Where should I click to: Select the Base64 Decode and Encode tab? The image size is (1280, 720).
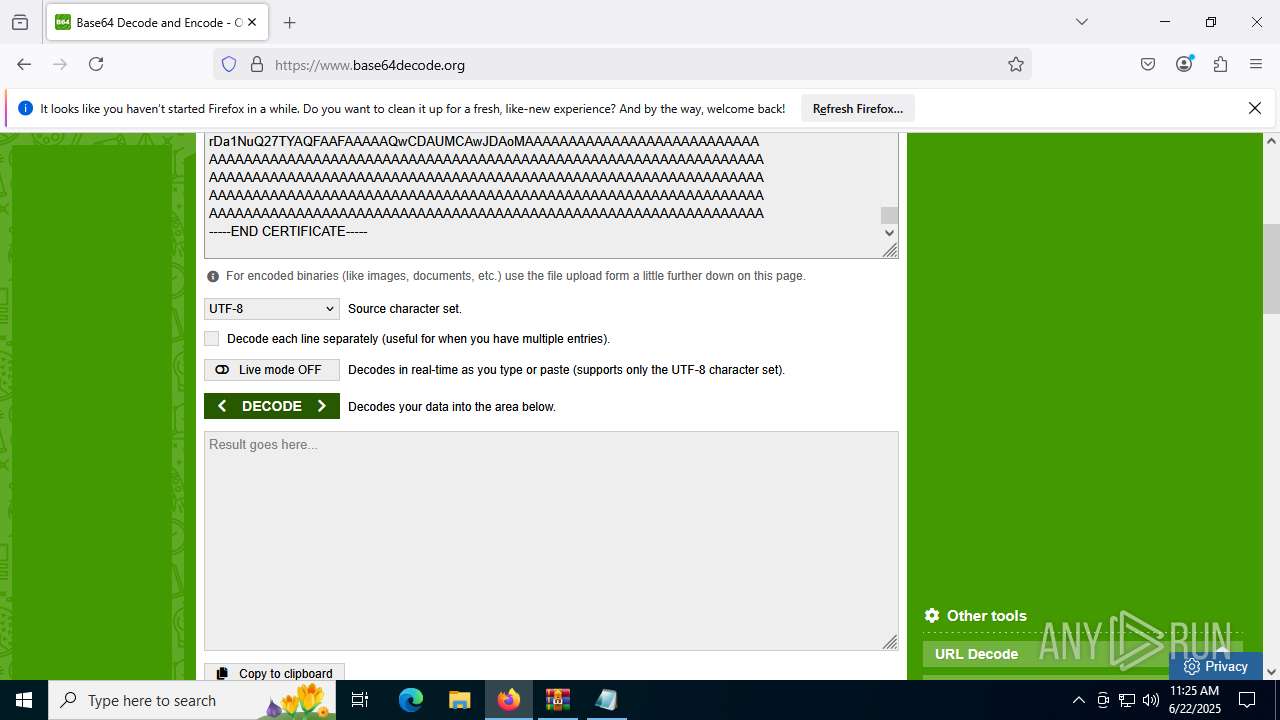point(157,22)
